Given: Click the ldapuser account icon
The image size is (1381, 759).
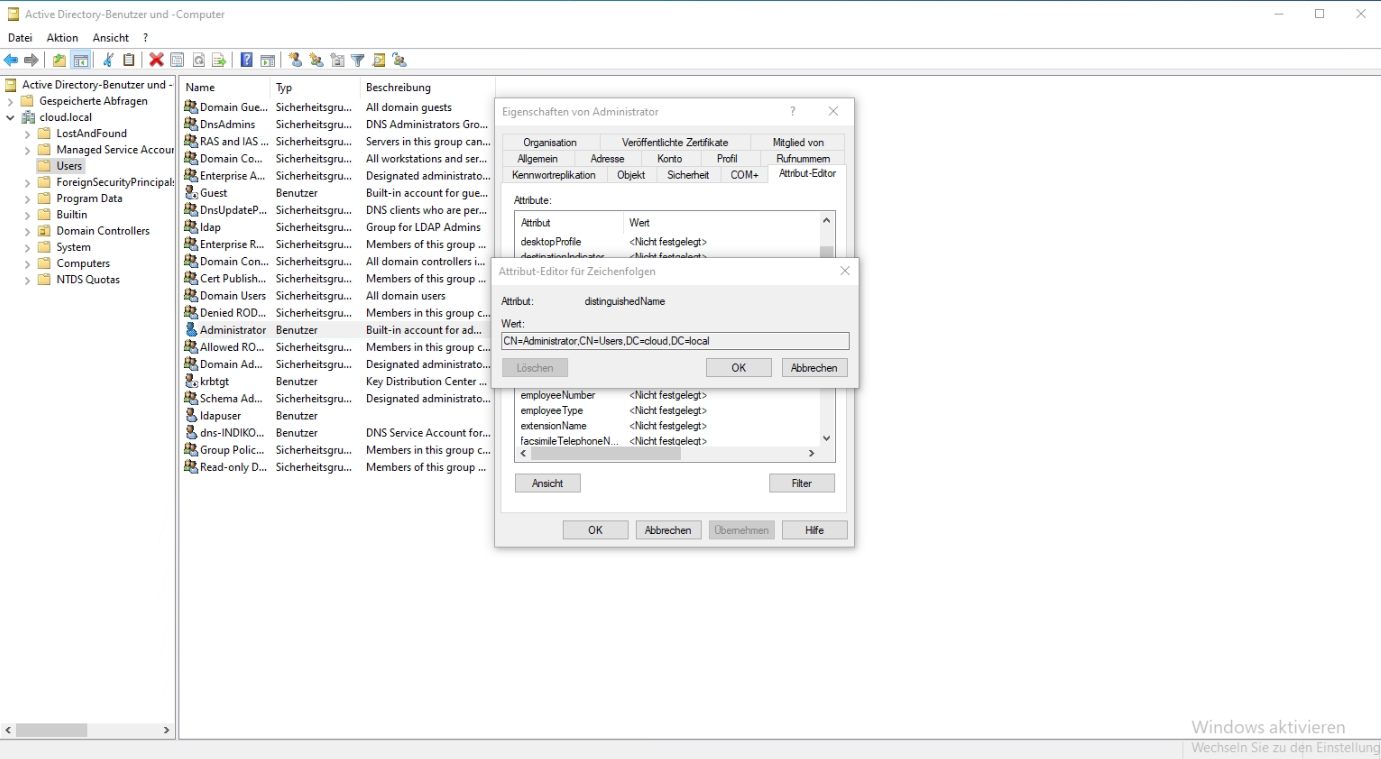Looking at the screenshot, I should coord(191,415).
